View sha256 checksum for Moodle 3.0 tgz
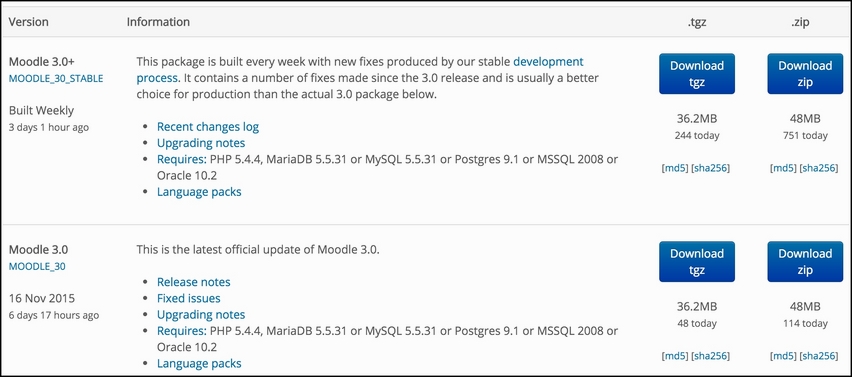The width and height of the screenshot is (852, 377). [710, 356]
